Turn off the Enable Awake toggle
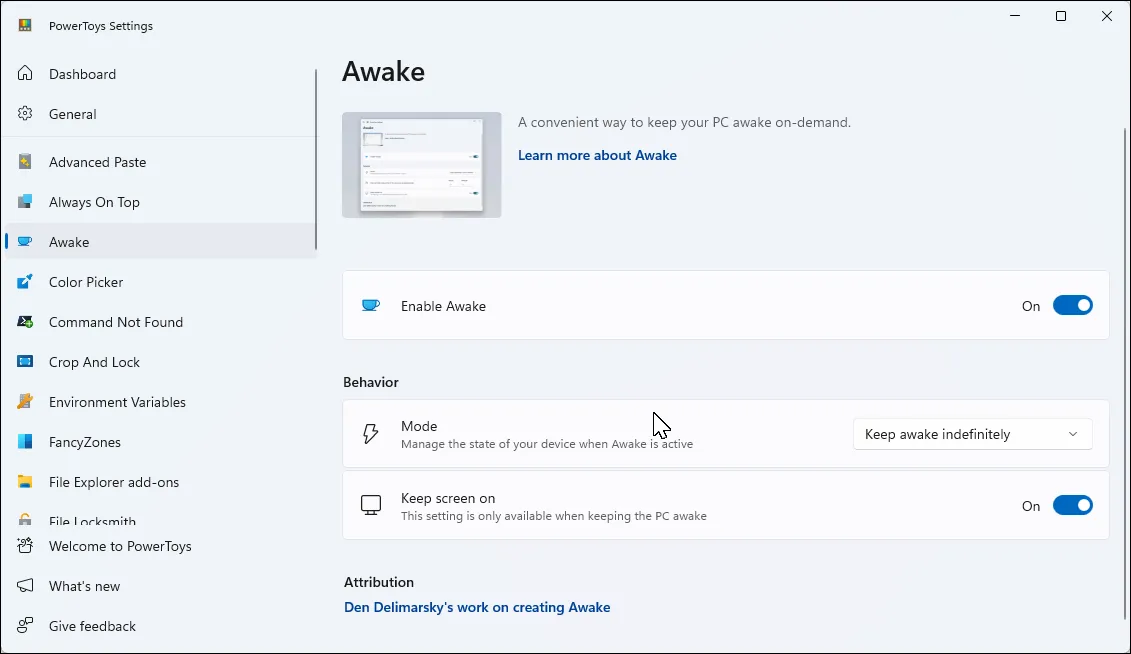Screen dimensions: 1131x654 point(1073,306)
